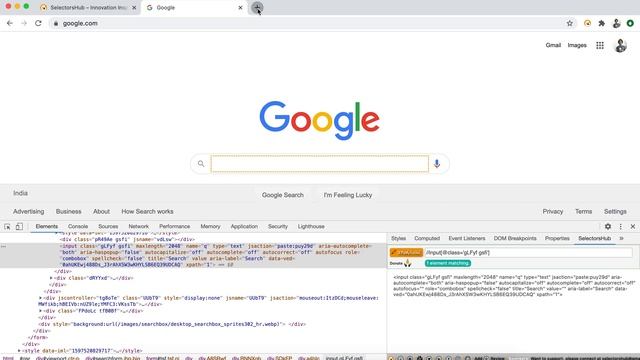The image size is (640, 360).
Task: Click the Google Search button
Action: click(283, 195)
